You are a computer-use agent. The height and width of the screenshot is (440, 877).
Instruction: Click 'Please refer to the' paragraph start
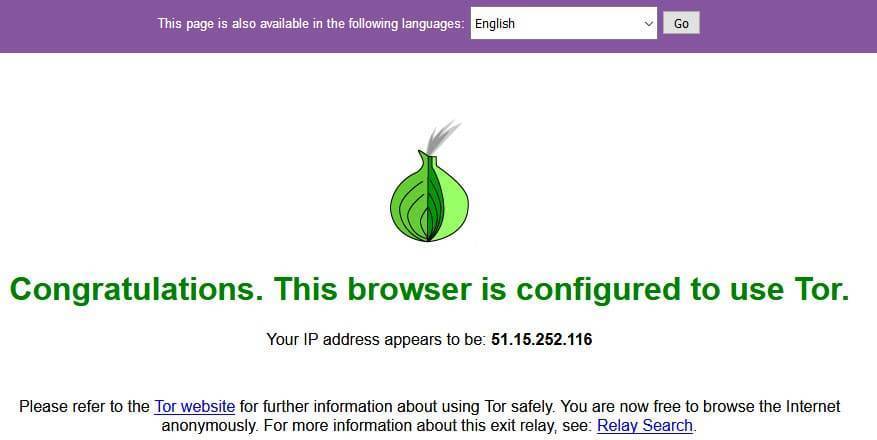84,406
